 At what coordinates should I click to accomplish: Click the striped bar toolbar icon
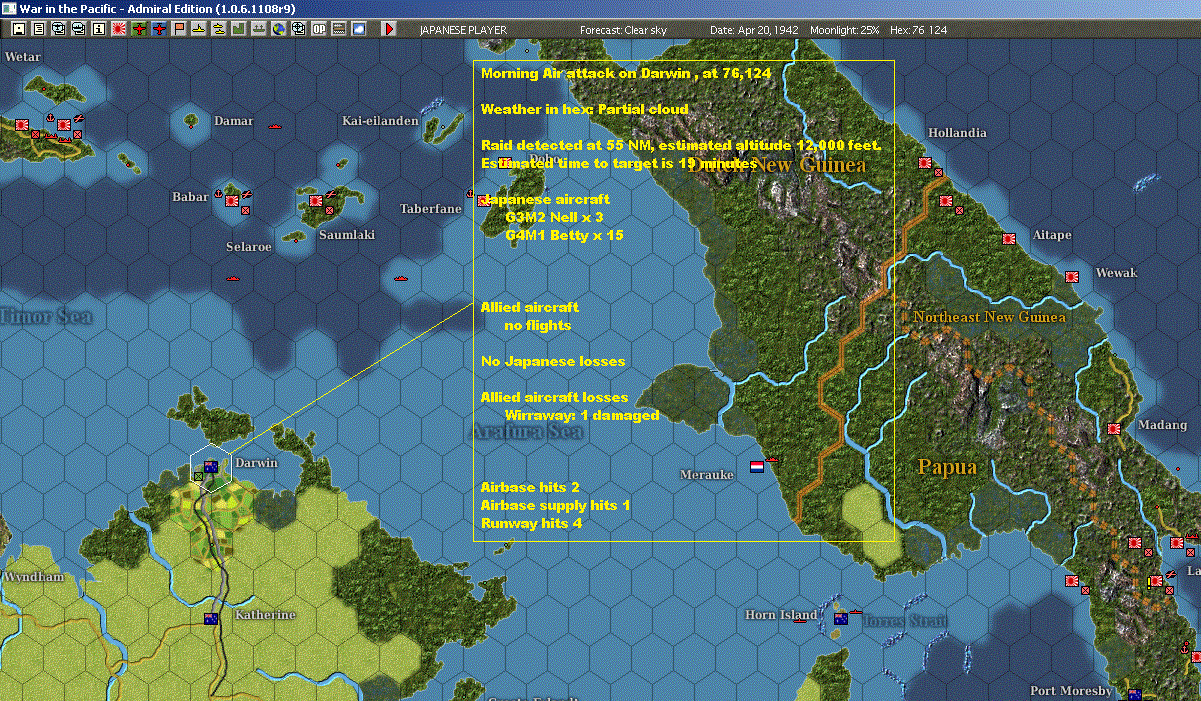[x=339, y=29]
